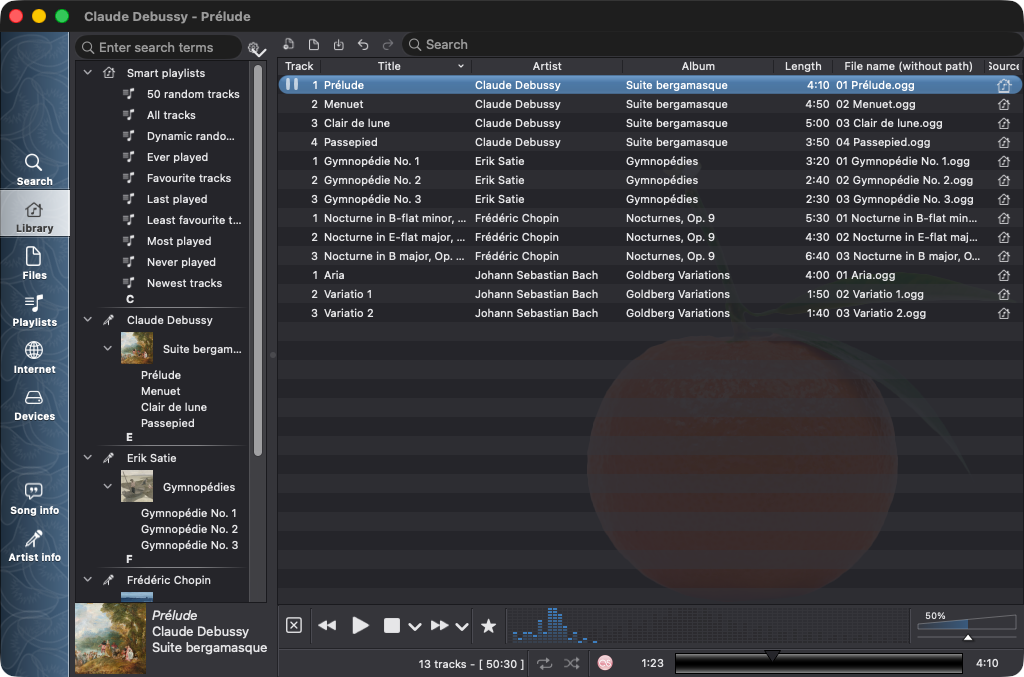This screenshot has width=1024, height=677.
Task: Click the save playlist icon
Action: pyautogui.click(x=338, y=44)
